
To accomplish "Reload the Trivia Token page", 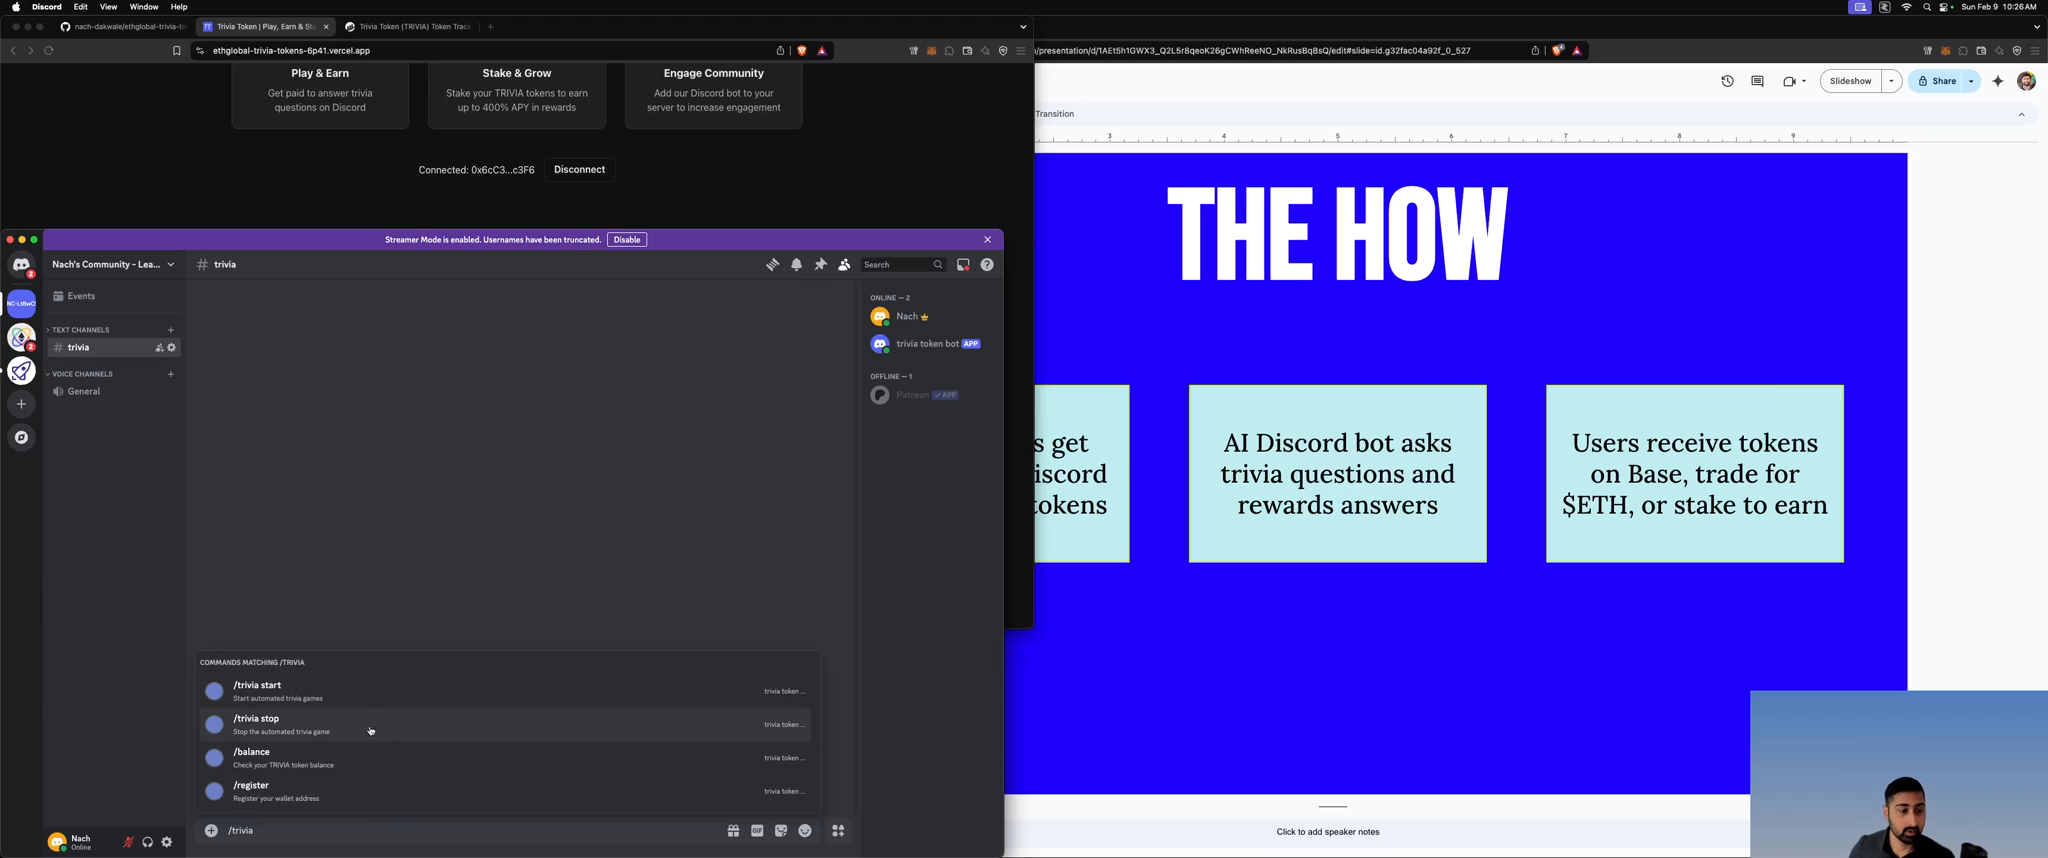I will pos(49,51).
